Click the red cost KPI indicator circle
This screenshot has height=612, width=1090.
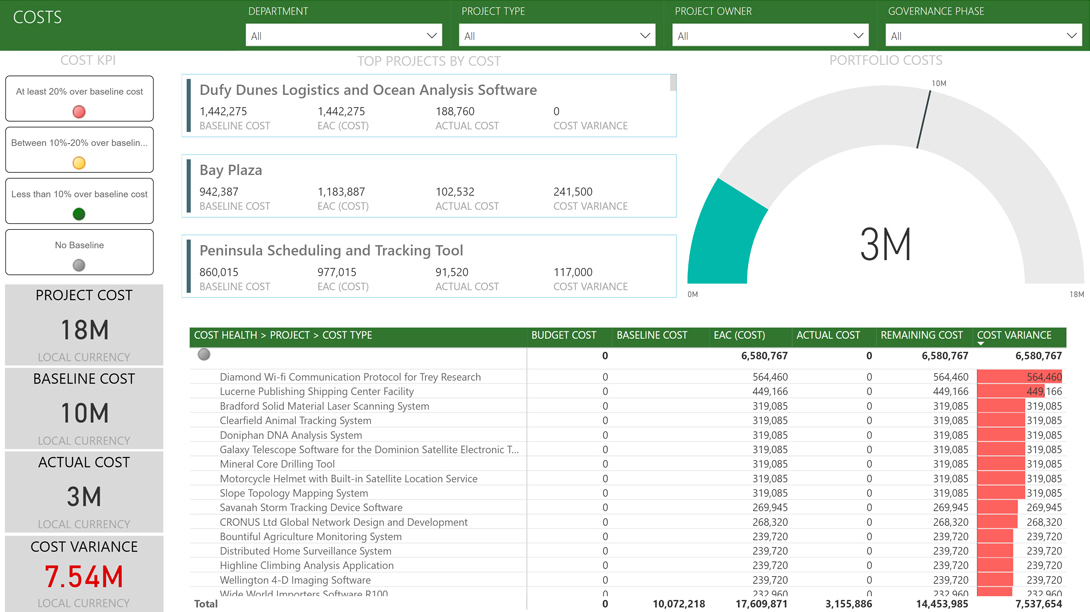[79, 112]
